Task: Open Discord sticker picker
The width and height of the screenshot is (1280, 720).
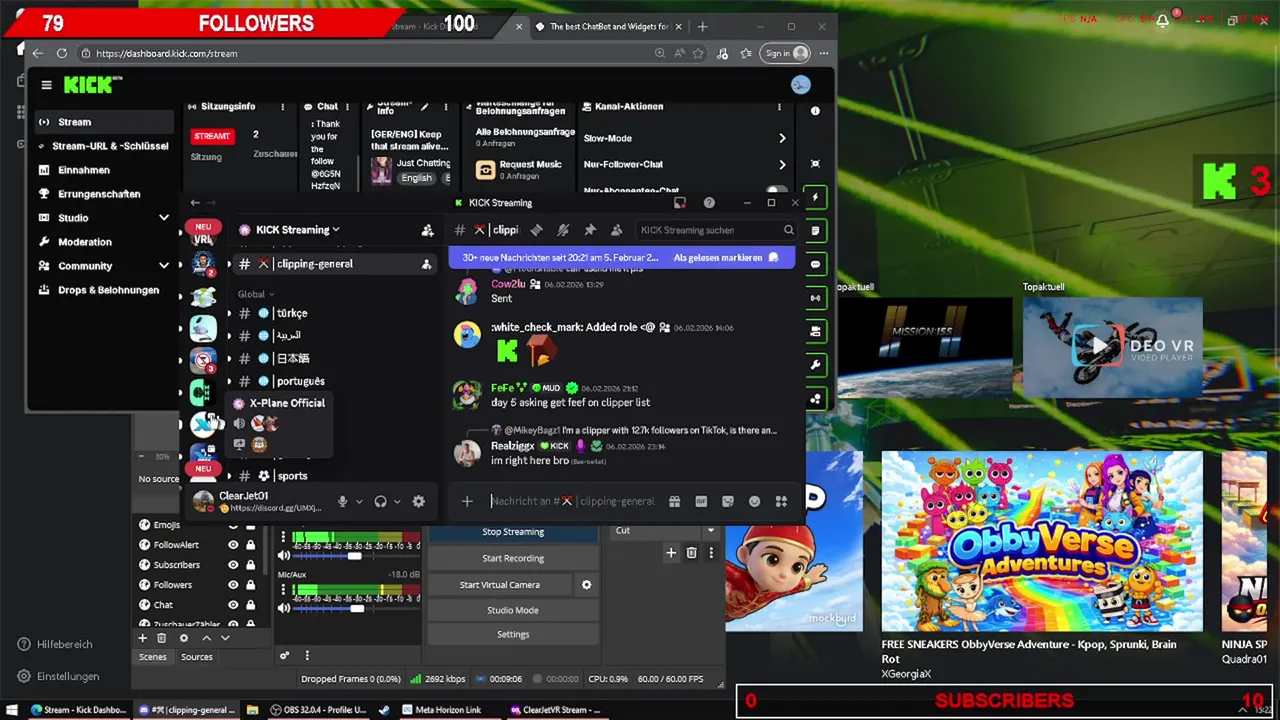Action: click(x=728, y=502)
